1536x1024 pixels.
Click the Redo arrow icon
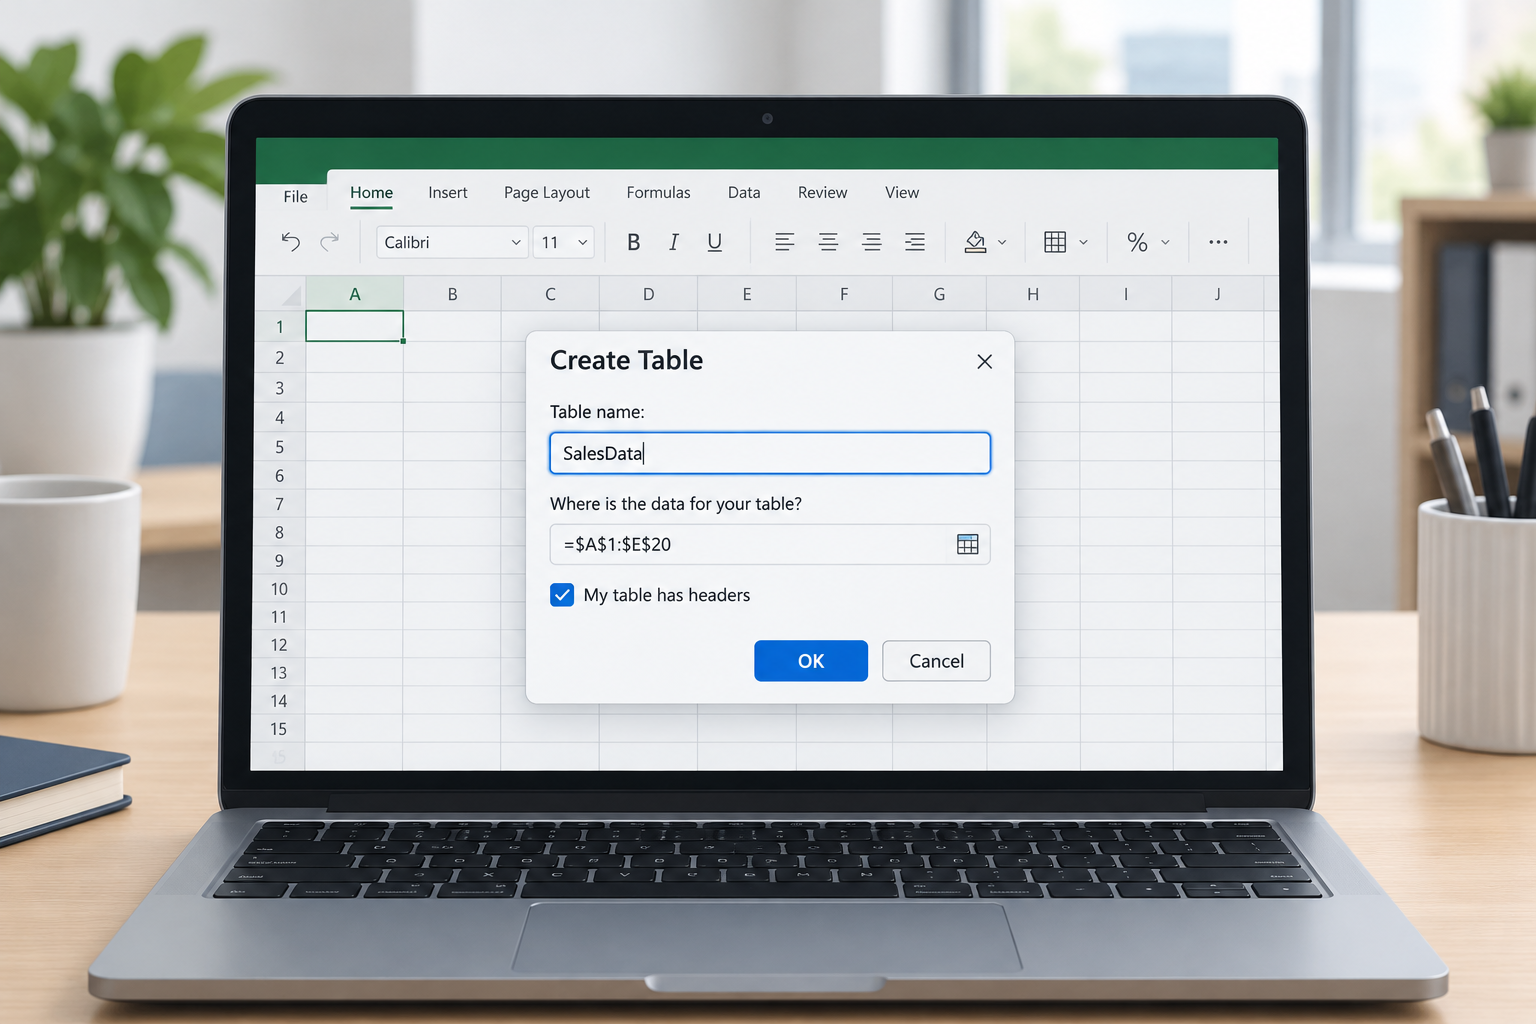click(329, 242)
